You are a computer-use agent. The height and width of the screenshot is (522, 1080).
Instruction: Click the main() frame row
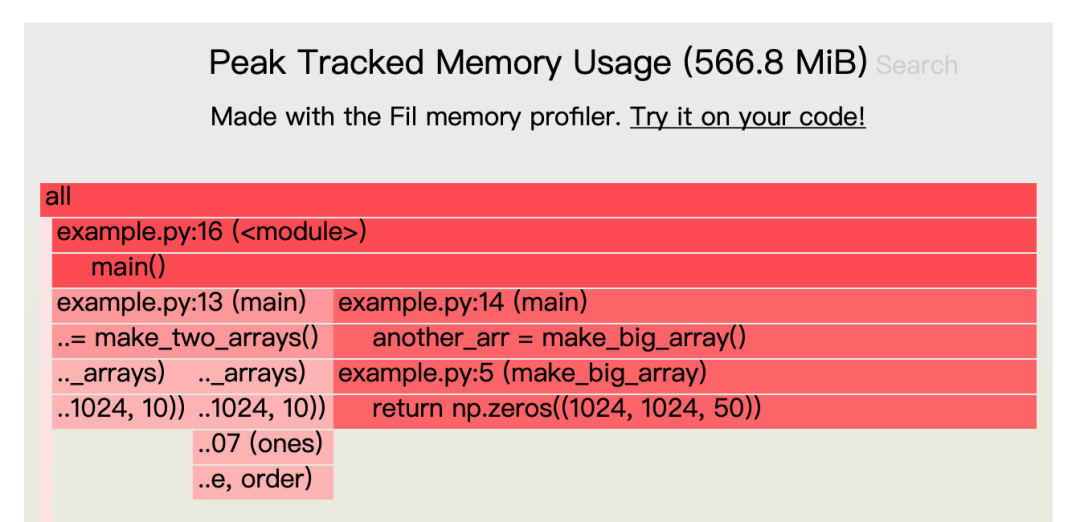tap(544, 268)
